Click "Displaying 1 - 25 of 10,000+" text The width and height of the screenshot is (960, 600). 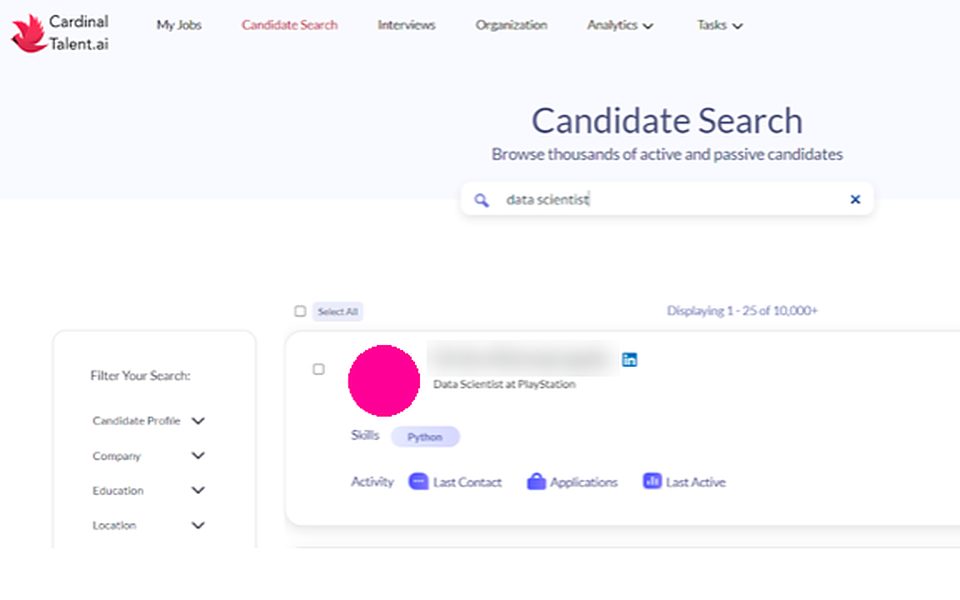tap(742, 310)
